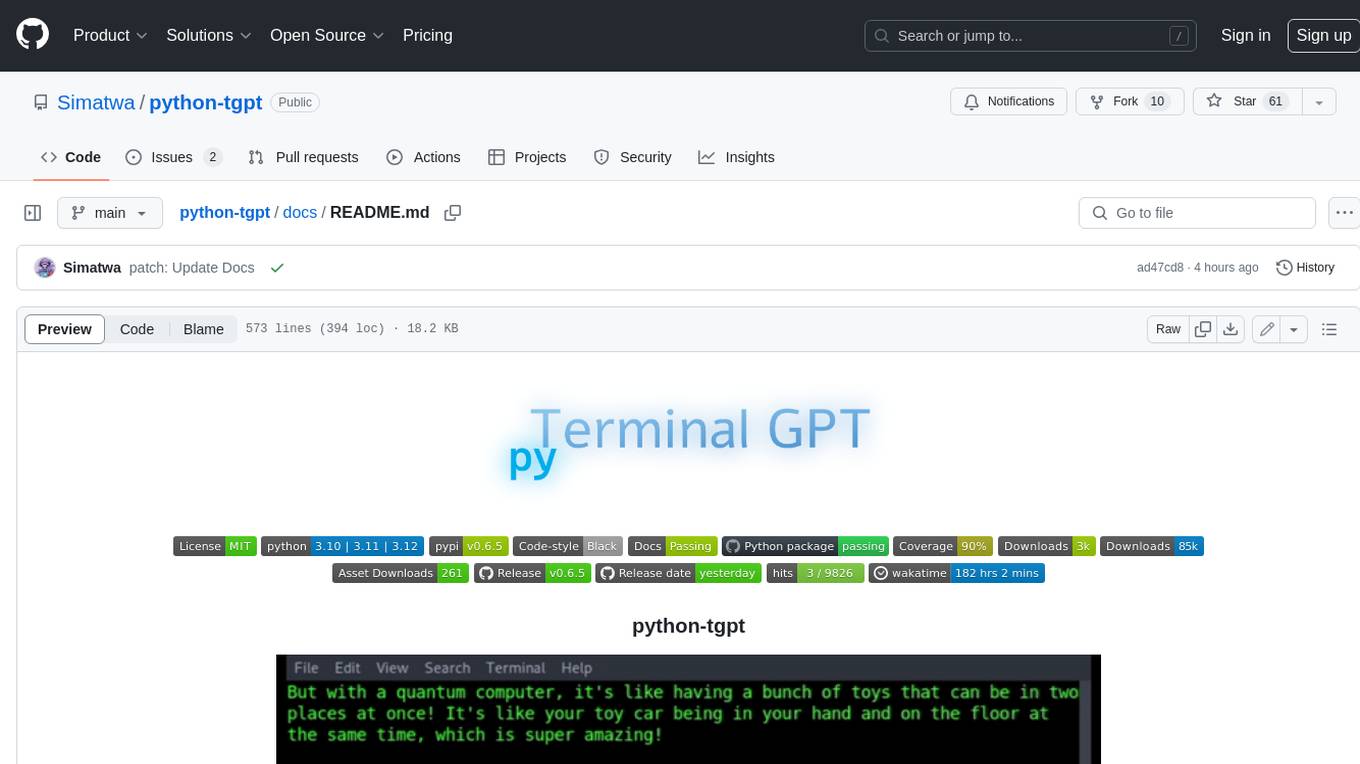The image size is (1360, 764).
Task: Edit this file with the pencil icon
Action: (1267, 329)
